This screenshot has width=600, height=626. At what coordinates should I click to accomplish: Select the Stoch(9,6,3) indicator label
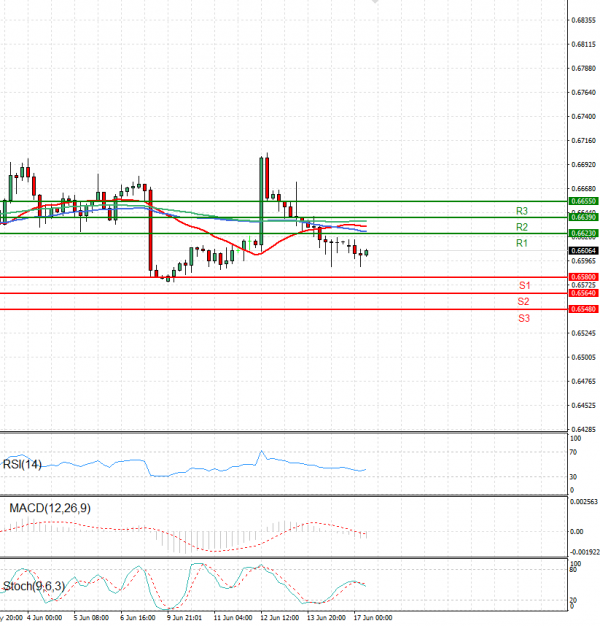click(x=34, y=586)
